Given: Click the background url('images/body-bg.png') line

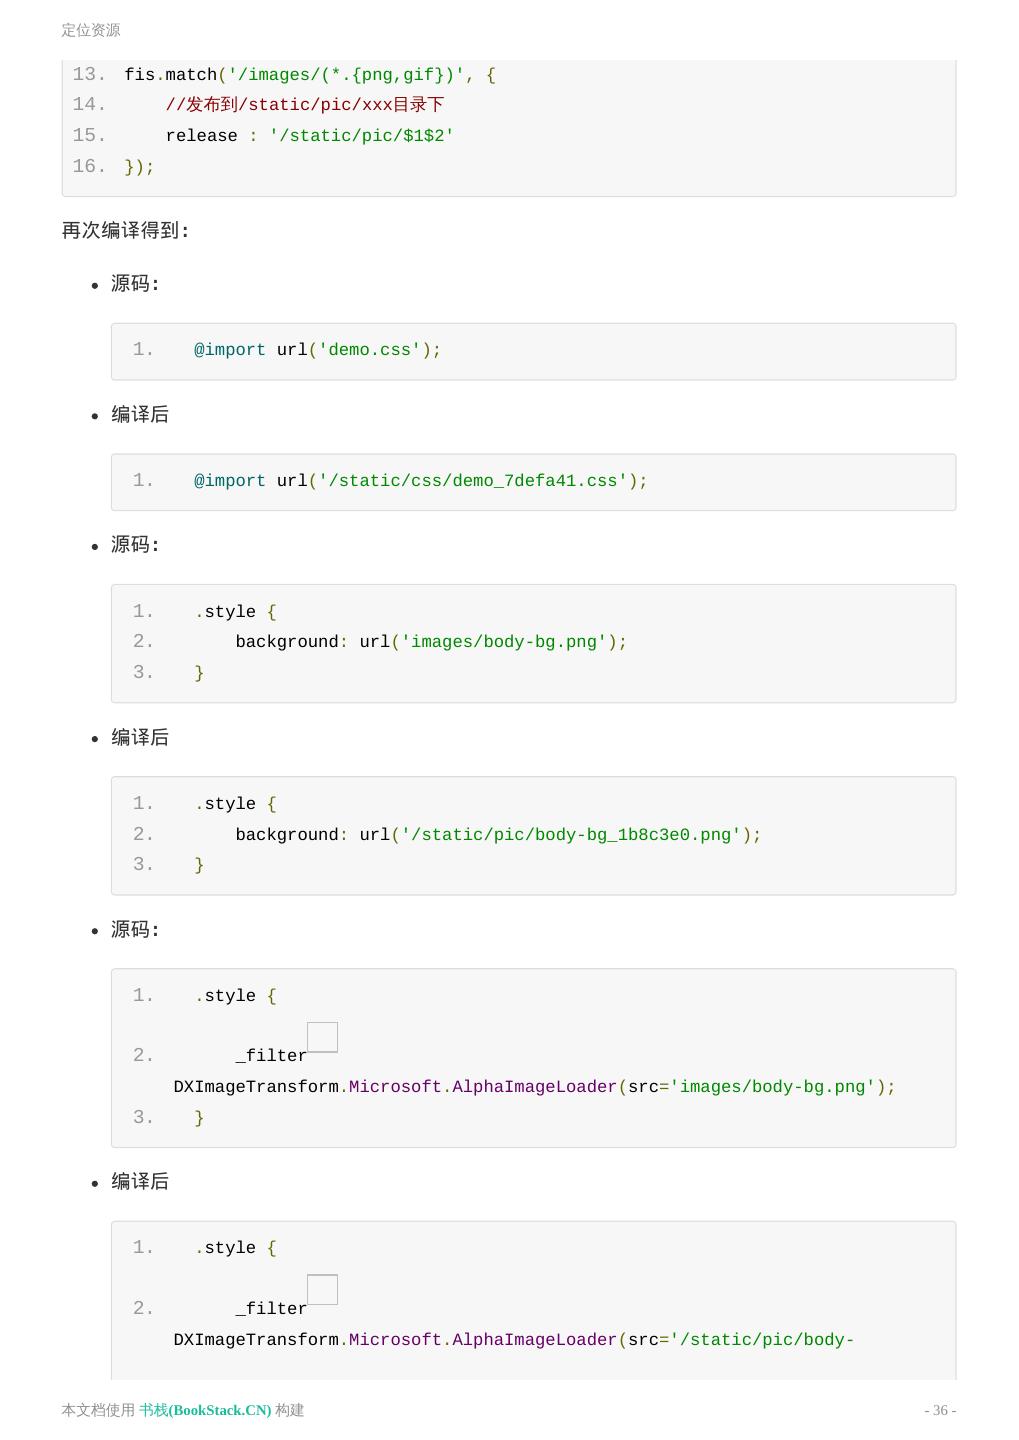Looking at the screenshot, I should pyautogui.click(x=431, y=642).
